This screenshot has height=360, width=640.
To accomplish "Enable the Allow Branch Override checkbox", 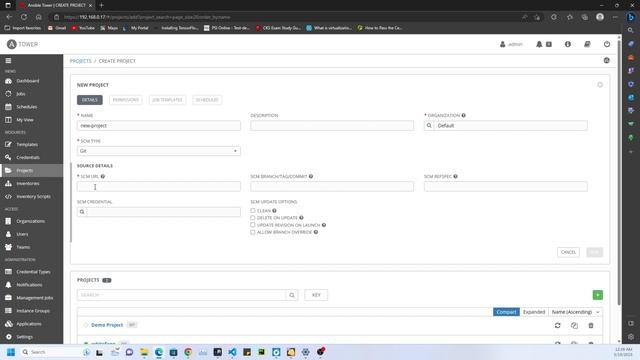I will 253,232.
